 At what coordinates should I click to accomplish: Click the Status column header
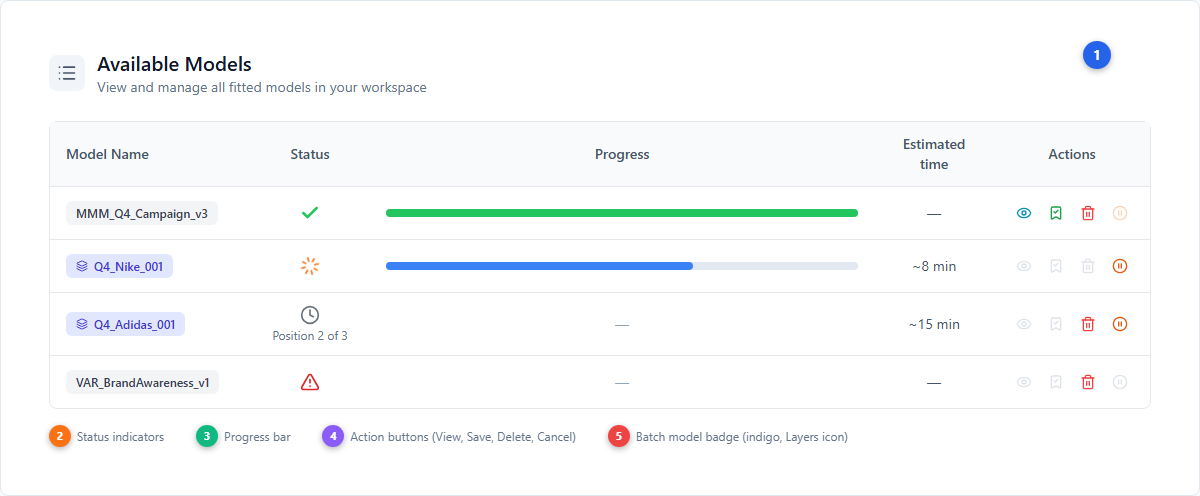point(310,154)
